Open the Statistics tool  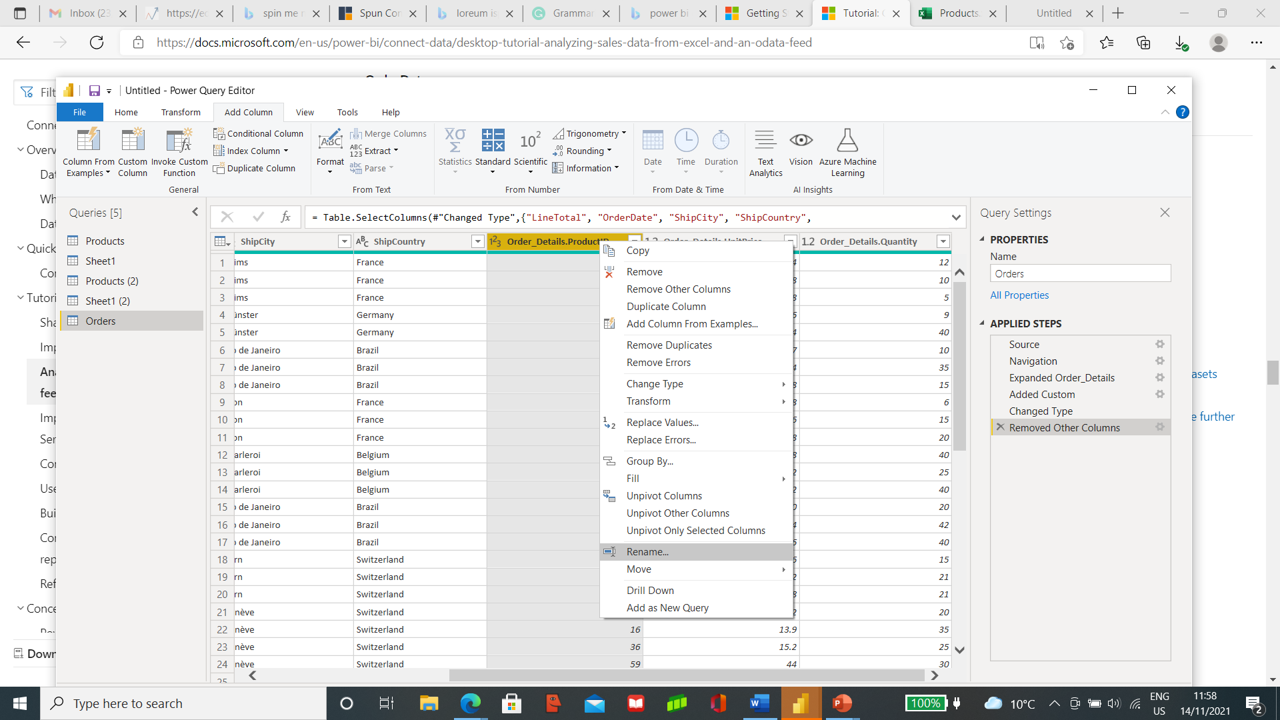coord(455,150)
